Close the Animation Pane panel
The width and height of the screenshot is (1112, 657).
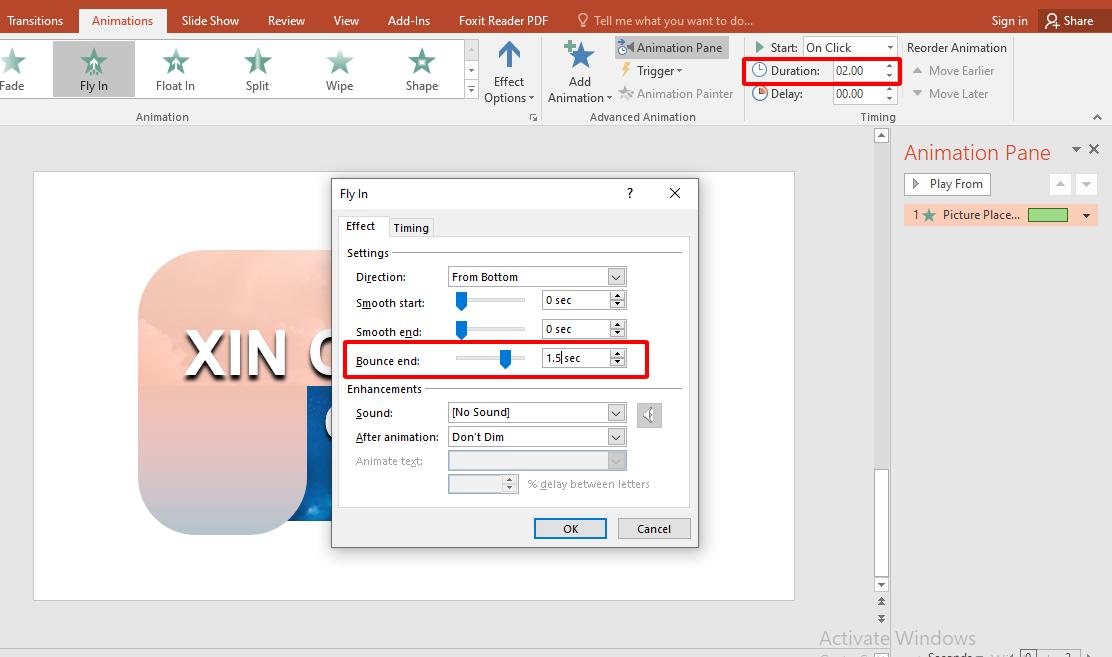1094,149
